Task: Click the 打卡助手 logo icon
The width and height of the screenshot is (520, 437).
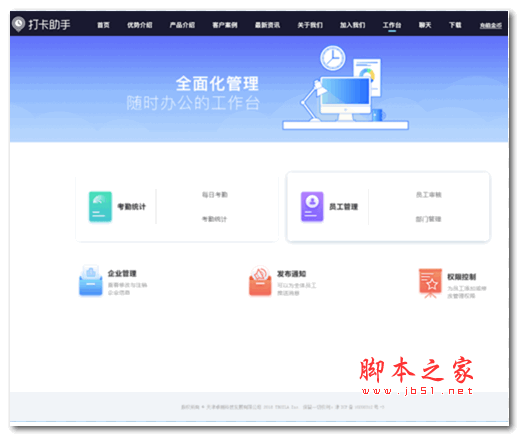Action: click(x=18, y=24)
